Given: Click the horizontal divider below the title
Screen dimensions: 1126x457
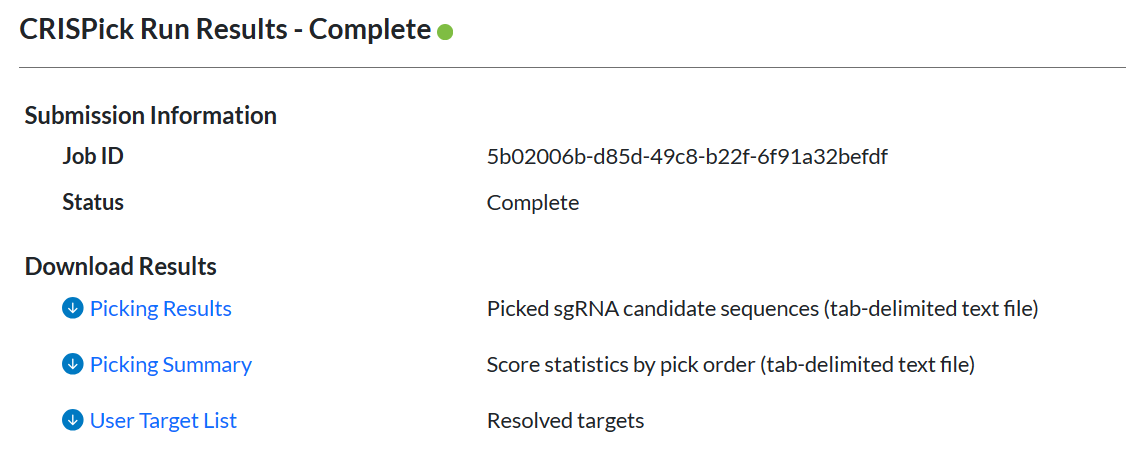Looking at the screenshot, I should pyautogui.click(x=572, y=68).
